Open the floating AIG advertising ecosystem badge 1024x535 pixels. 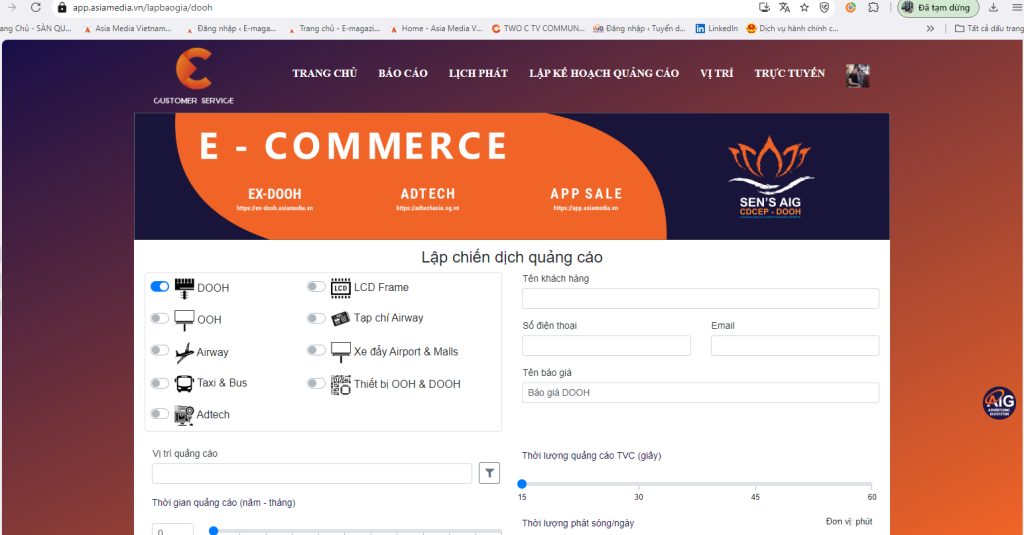998,403
